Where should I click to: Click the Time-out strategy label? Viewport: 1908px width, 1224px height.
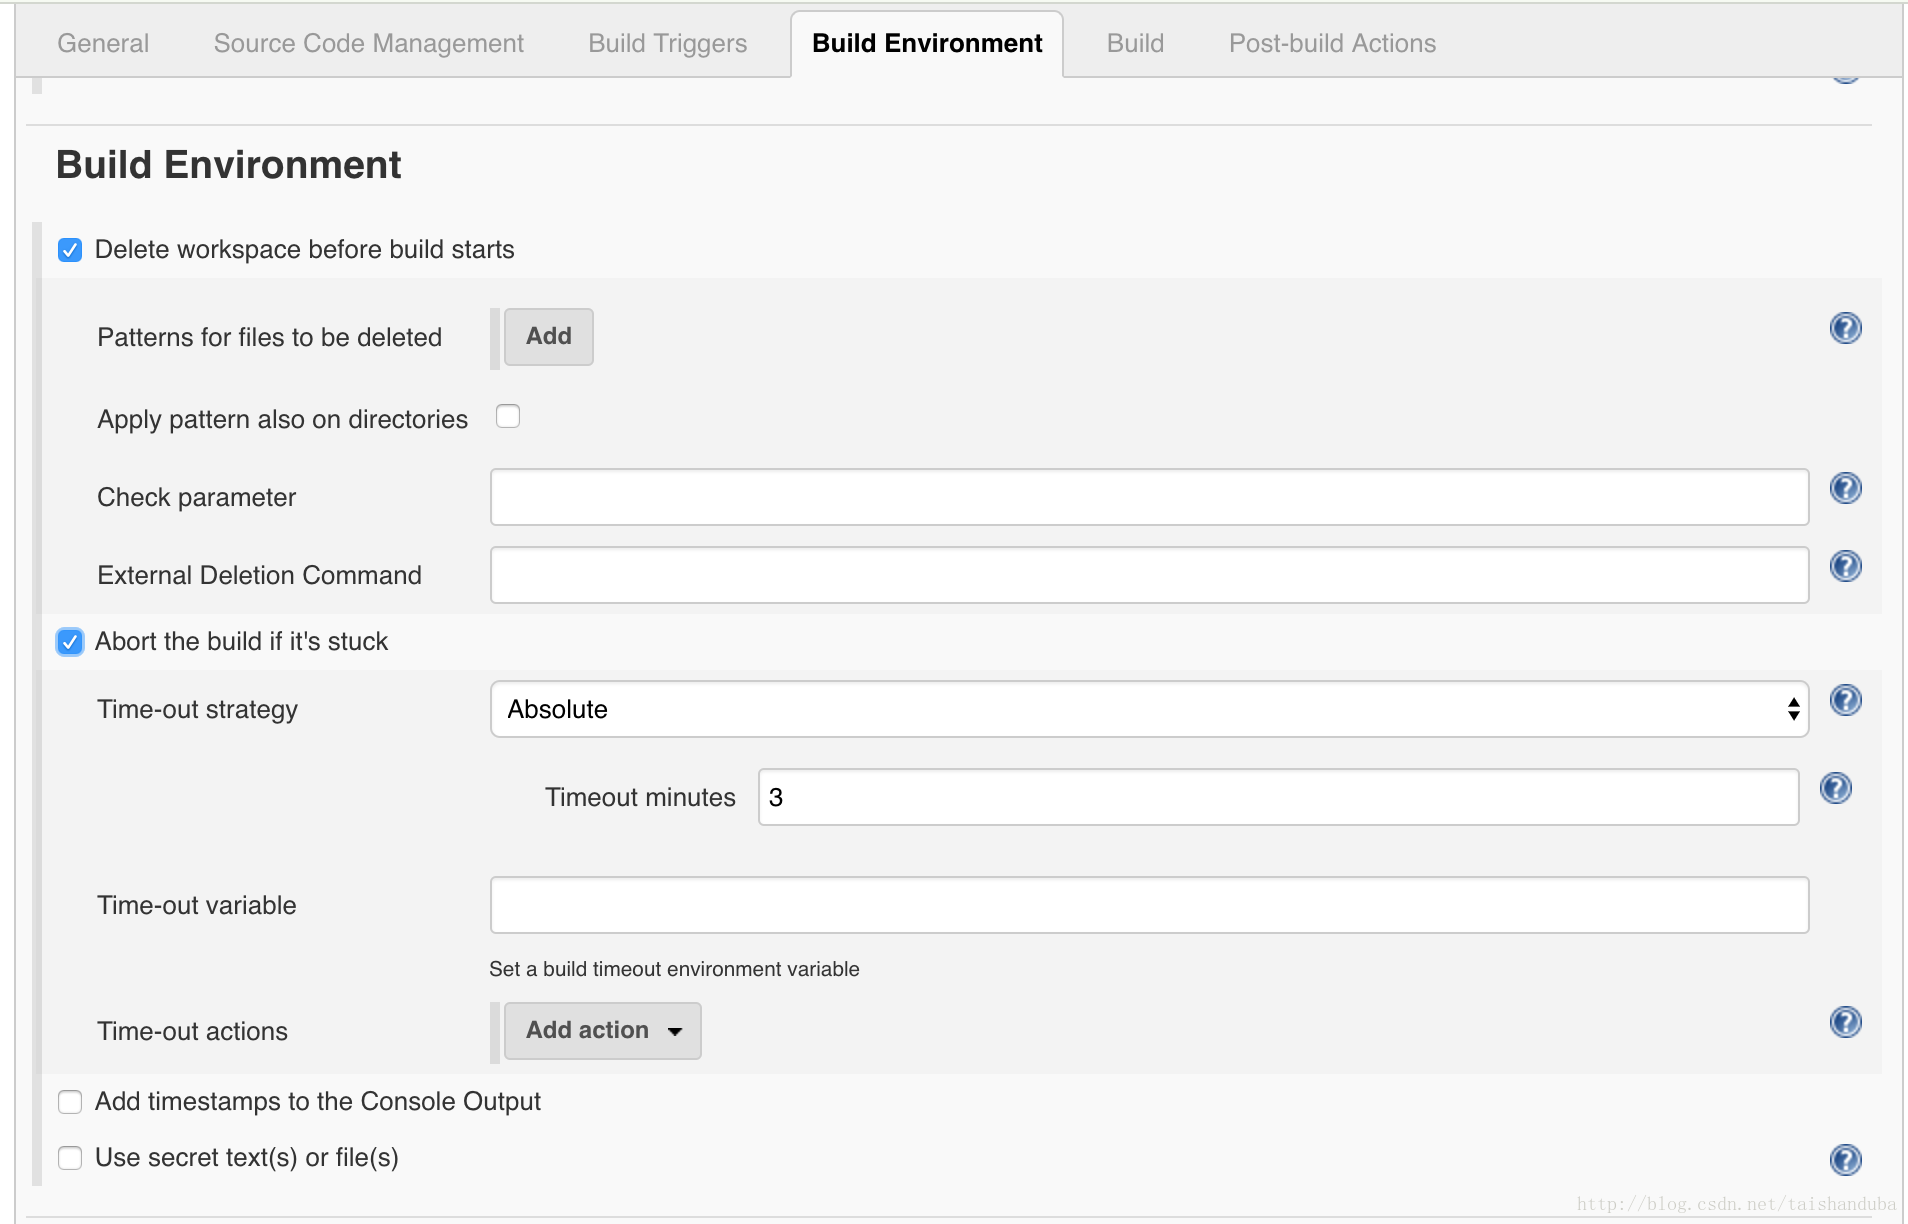(197, 709)
